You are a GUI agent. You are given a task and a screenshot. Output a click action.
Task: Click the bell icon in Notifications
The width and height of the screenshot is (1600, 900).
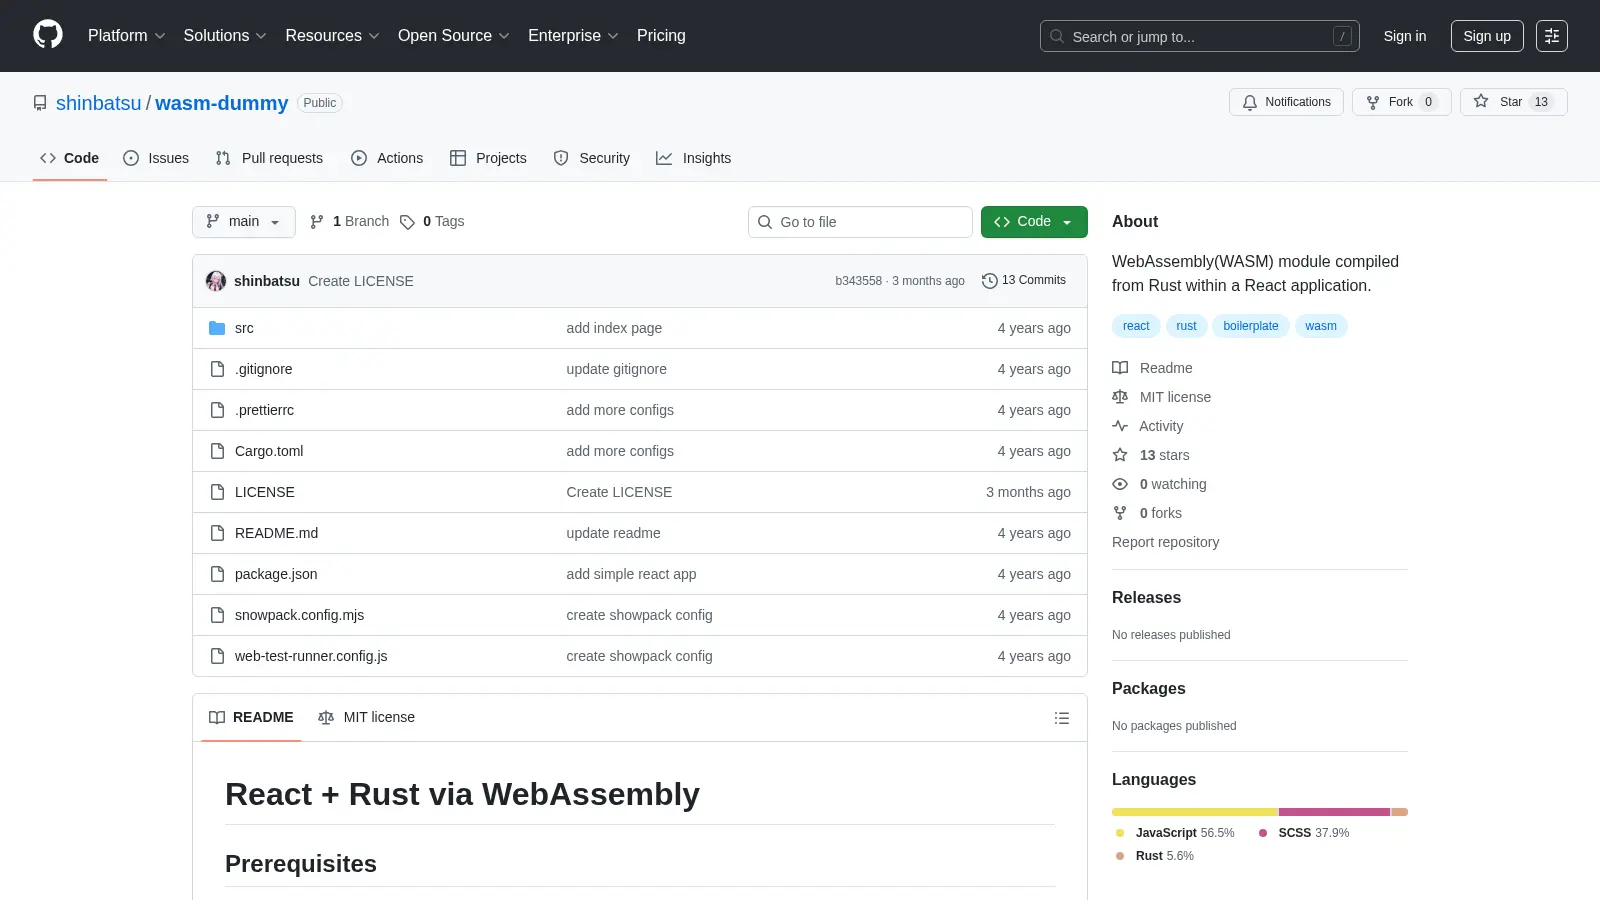1250,102
